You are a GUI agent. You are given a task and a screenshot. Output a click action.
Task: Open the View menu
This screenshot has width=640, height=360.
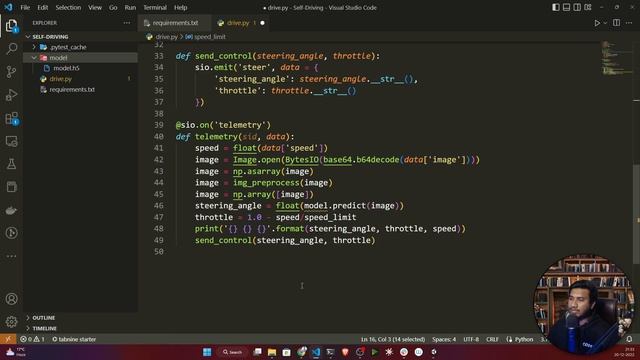click(x=95, y=7)
